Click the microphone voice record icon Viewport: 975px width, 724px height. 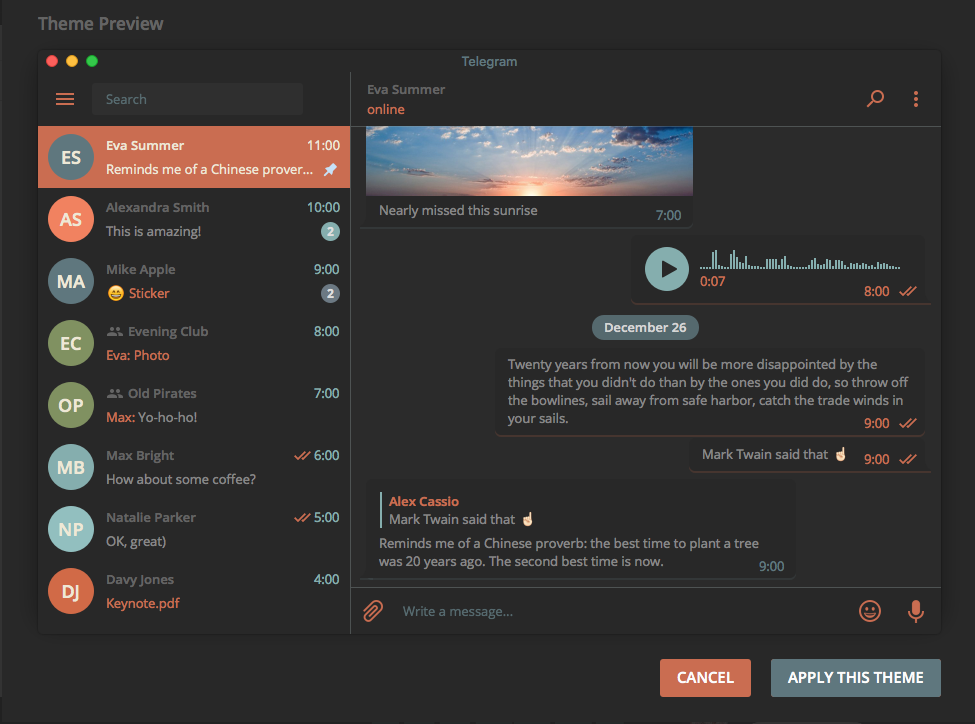click(x=915, y=611)
